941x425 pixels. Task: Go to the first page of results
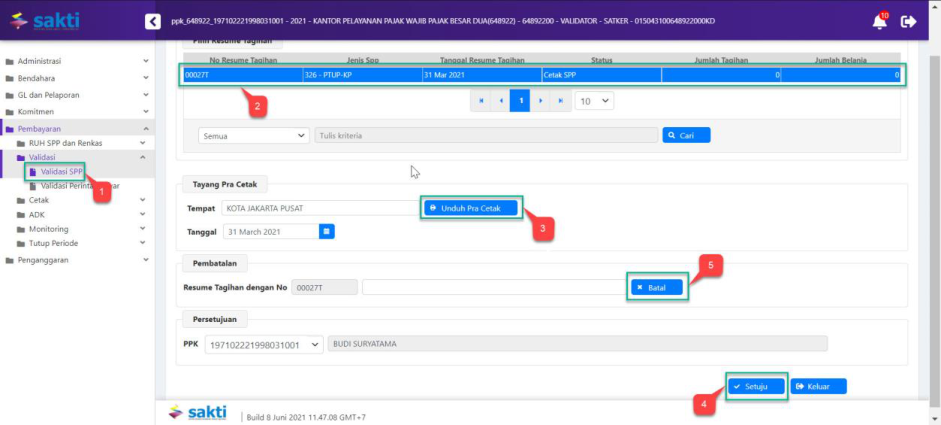pos(481,101)
